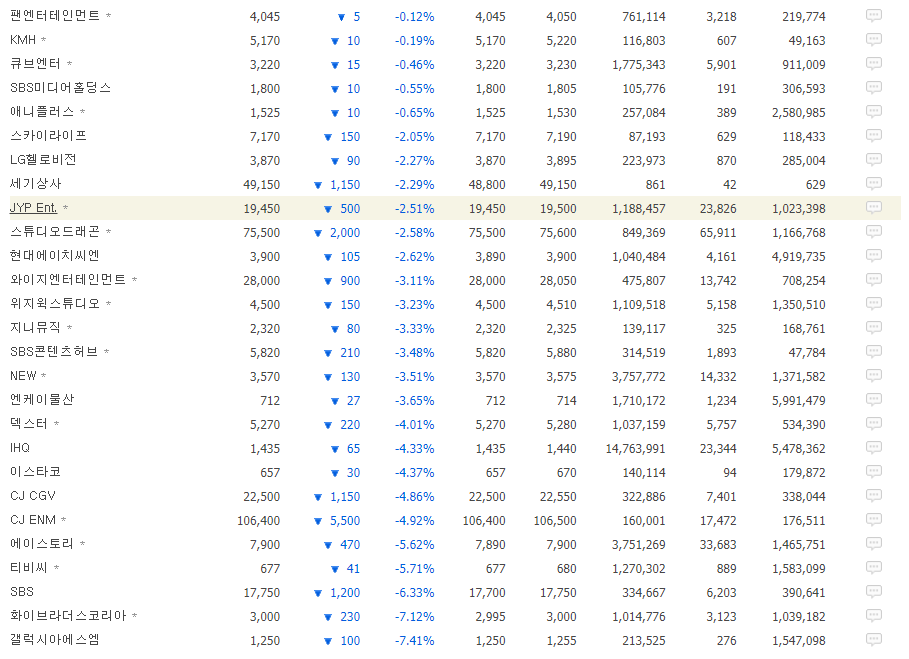The height and width of the screenshot is (659, 909).
Task: Open discussion icon for IHQ row
Action: 874,447
